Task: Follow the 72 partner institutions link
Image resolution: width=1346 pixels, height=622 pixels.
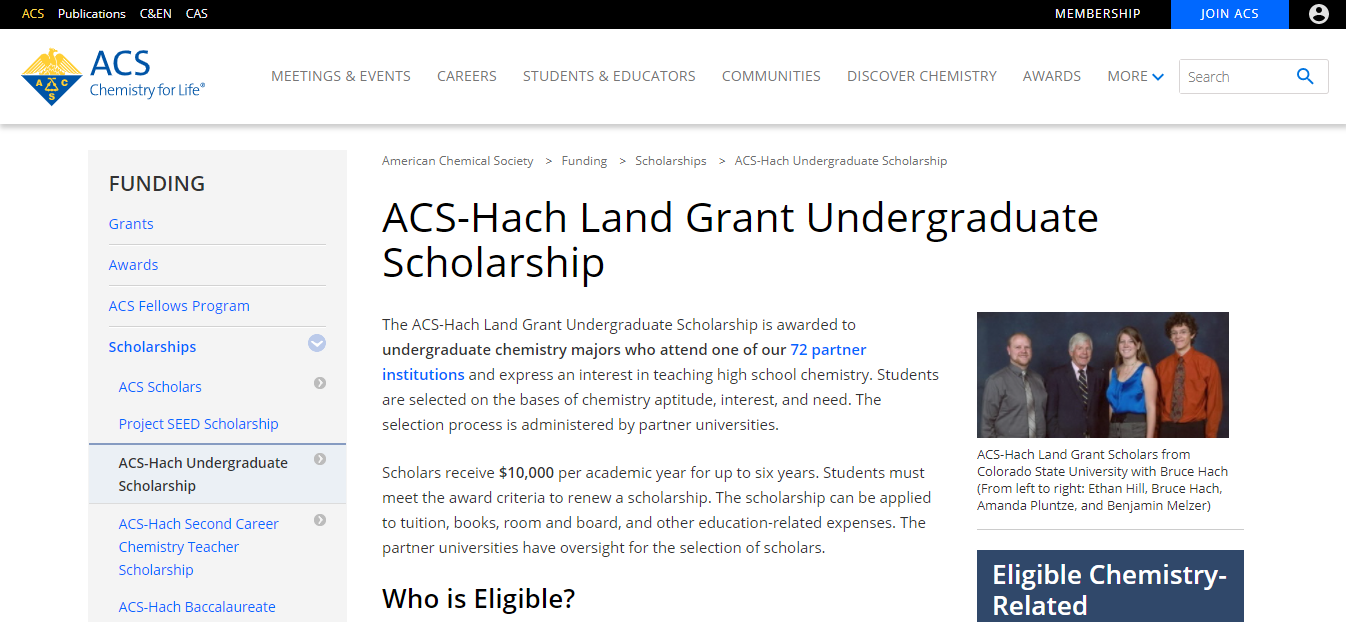Action: (x=827, y=350)
